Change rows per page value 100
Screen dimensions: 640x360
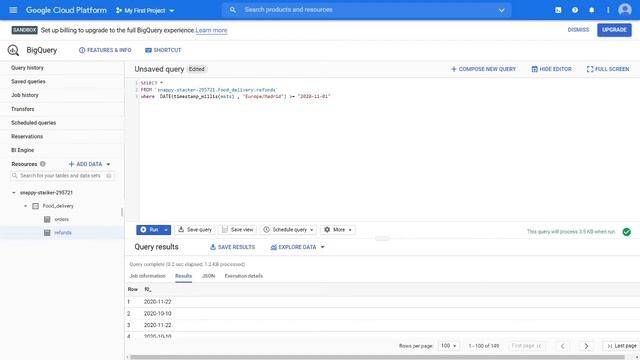click(x=449, y=346)
